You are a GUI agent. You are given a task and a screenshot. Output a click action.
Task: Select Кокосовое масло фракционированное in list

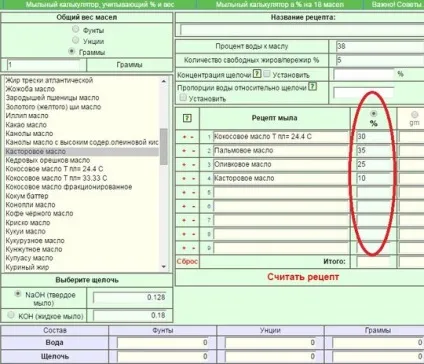point(69,187)
